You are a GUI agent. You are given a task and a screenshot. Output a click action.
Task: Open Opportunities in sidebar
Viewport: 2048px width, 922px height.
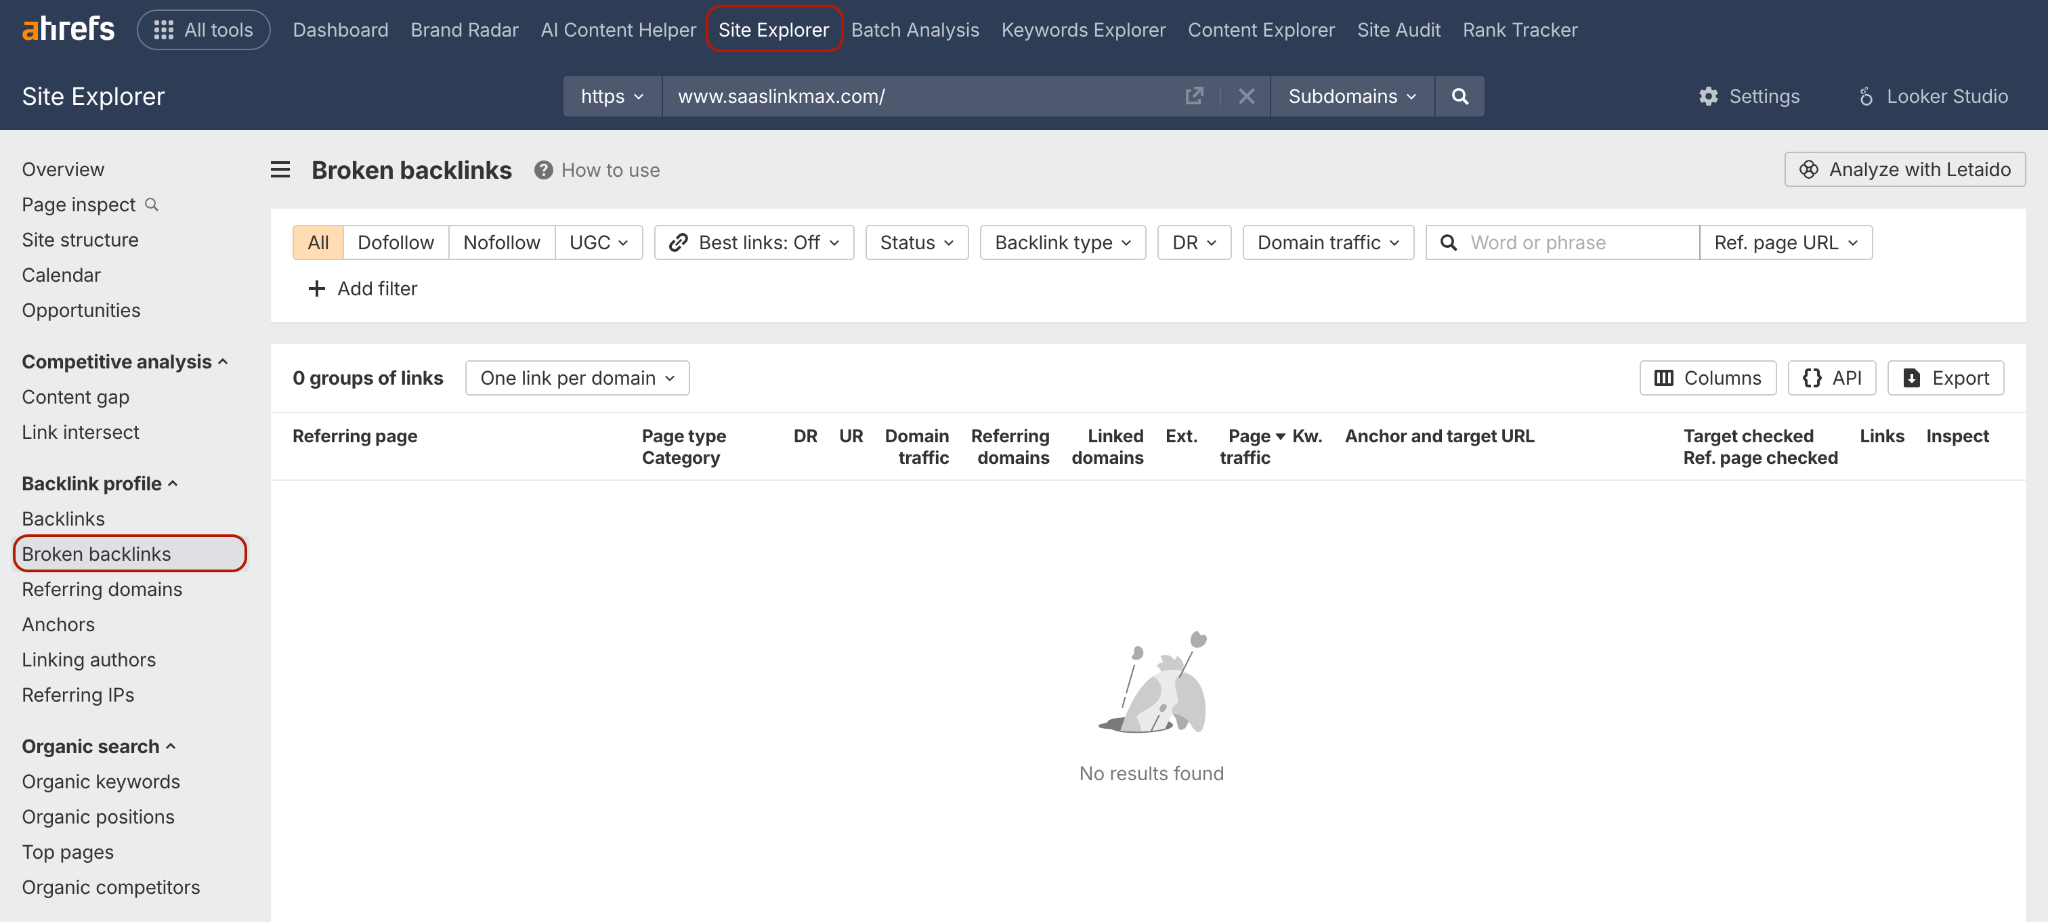[81, 310]
